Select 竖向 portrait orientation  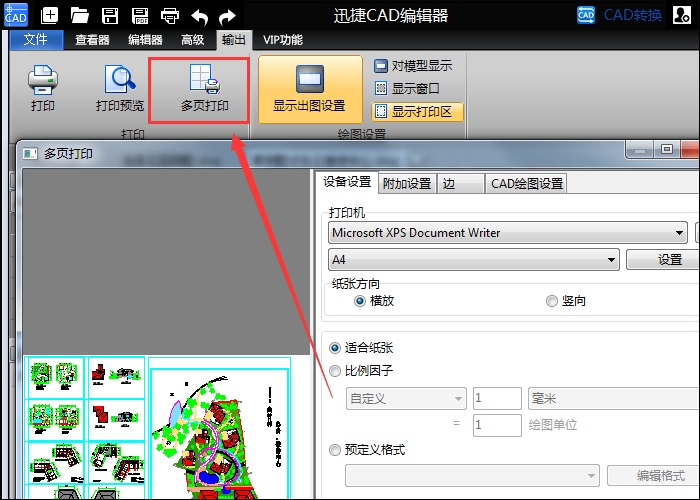tap(566, 301)
